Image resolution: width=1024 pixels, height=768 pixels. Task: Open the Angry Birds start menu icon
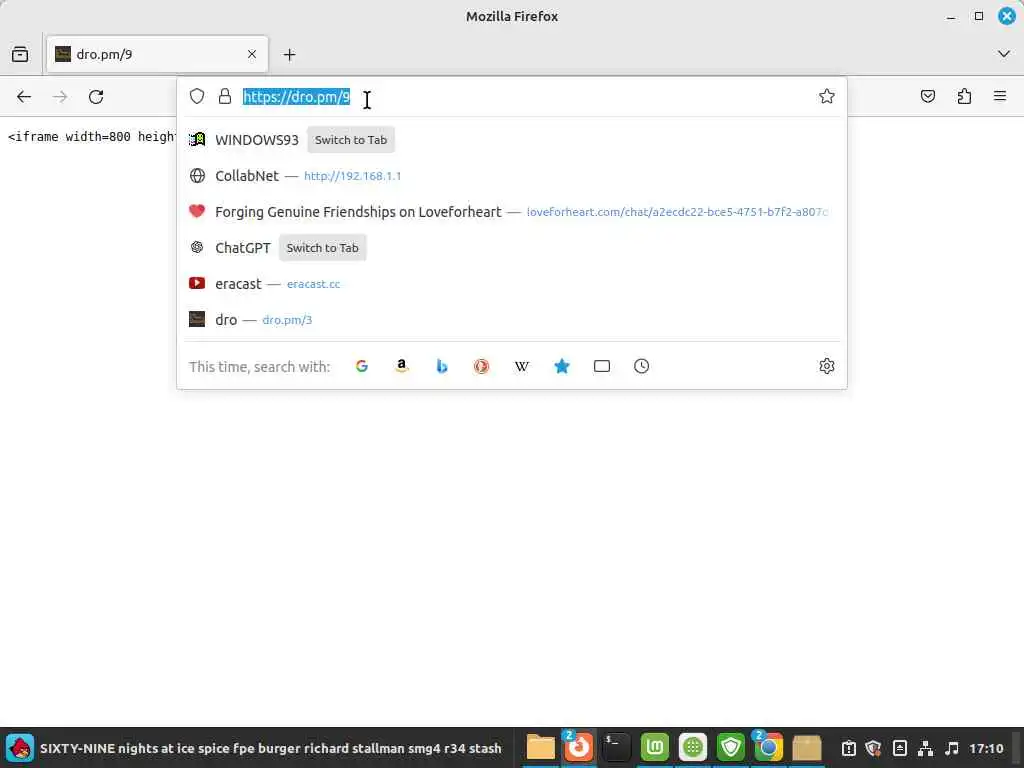pyautogui.click(x=20, y=748)
